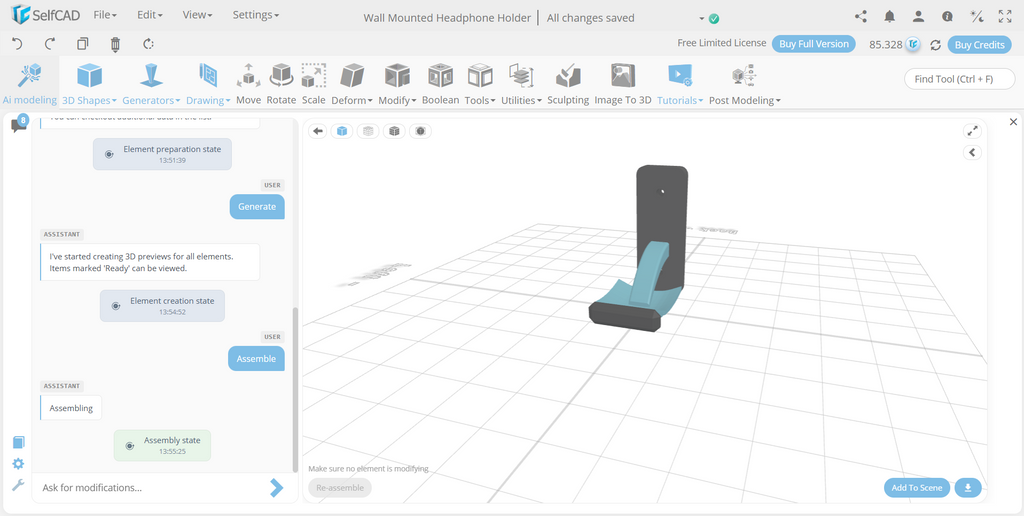Open the Drawing dropdown

tap(208, 84)
